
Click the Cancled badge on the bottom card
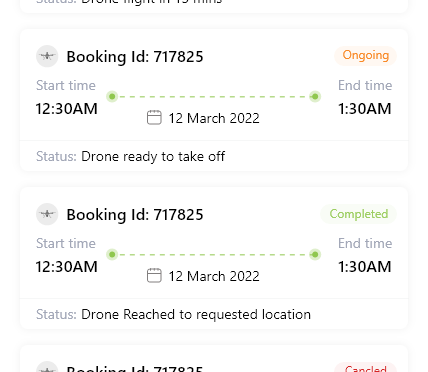click(x=366, y=368)
